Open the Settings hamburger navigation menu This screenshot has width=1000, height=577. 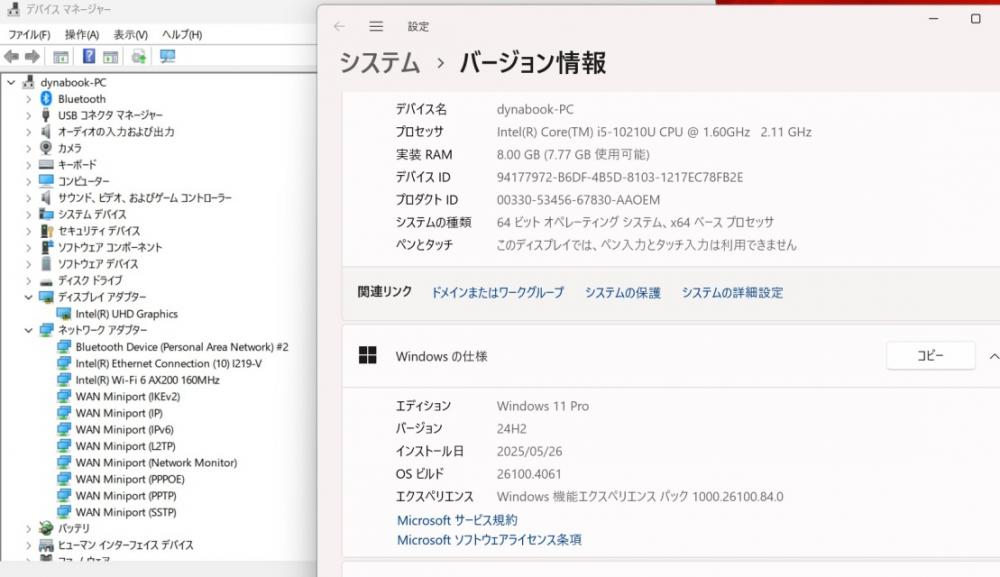pyautogui.click(x=376, y=27)
